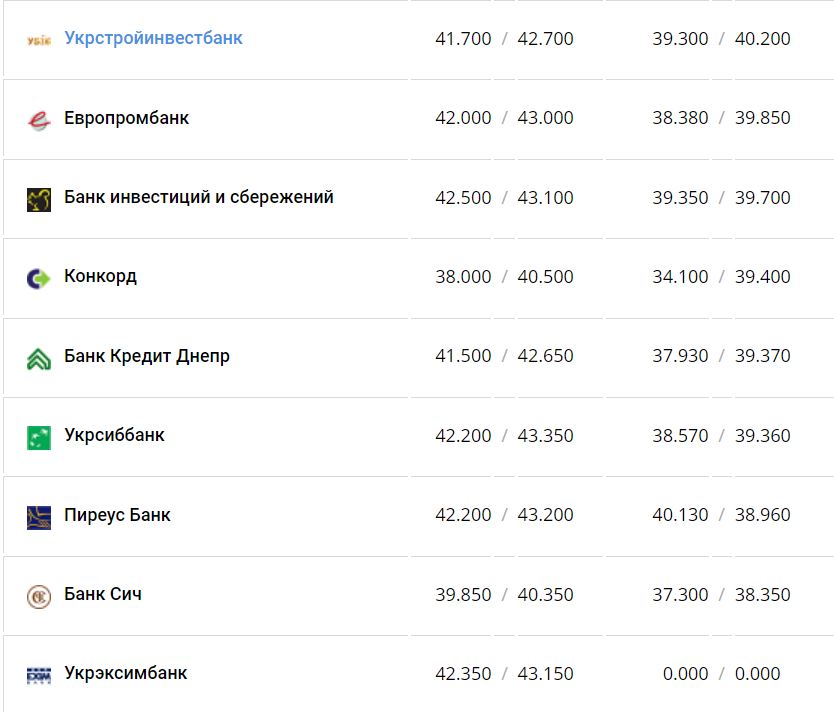Click the 0.000 rate for Укрэксимбанк
Image resolution: width=834 pixels, height=715 pixels.
[x=687, y=673]
